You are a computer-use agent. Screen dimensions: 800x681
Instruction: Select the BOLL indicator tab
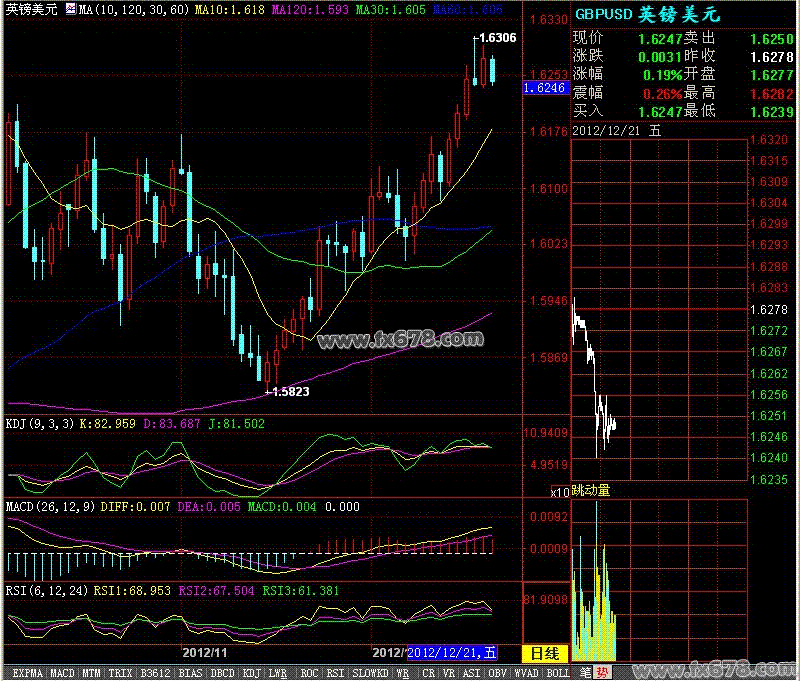tap(558, 673)
